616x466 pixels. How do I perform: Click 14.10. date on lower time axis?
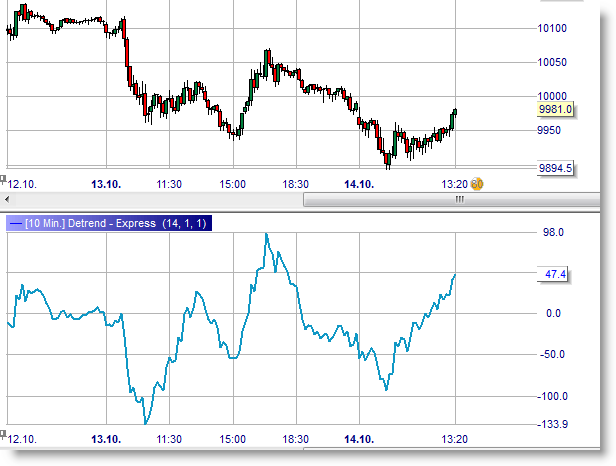(x=359, y=439)
